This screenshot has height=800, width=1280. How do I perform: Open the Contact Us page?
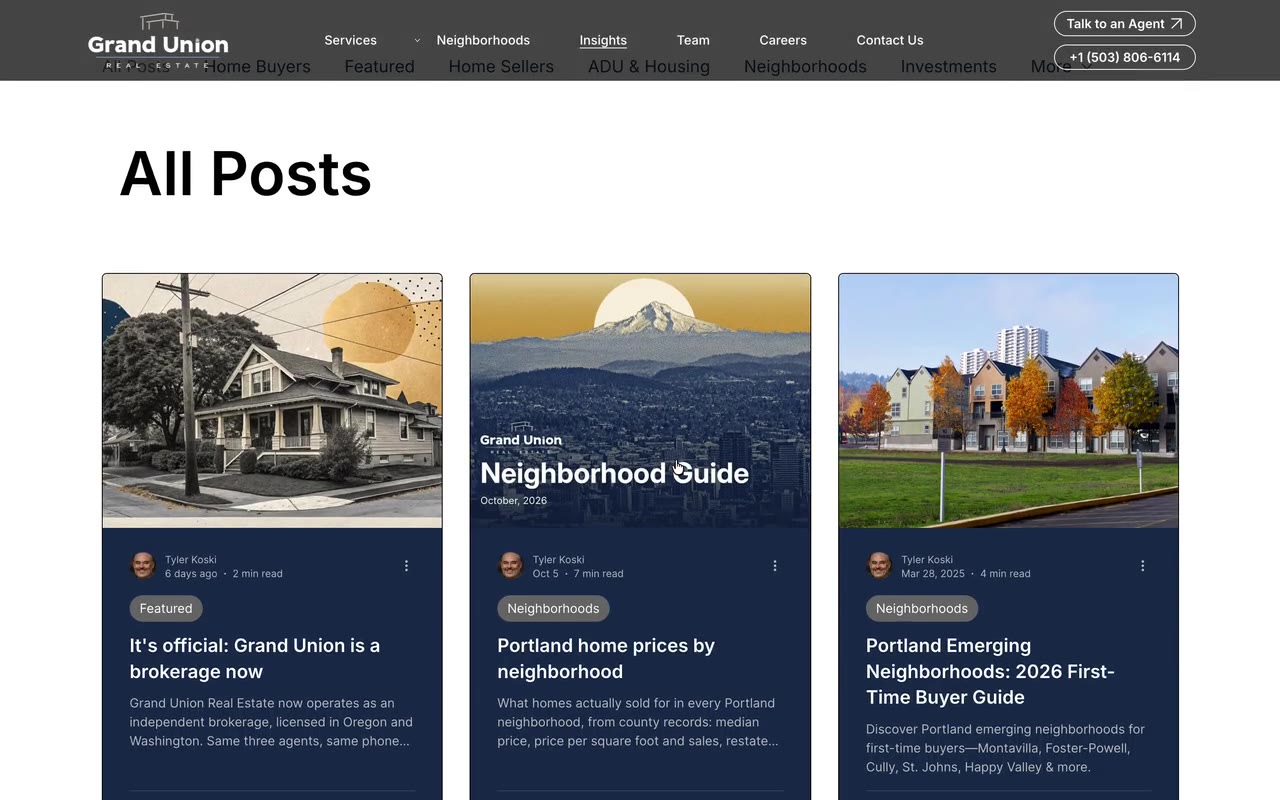tap(890, 40)
